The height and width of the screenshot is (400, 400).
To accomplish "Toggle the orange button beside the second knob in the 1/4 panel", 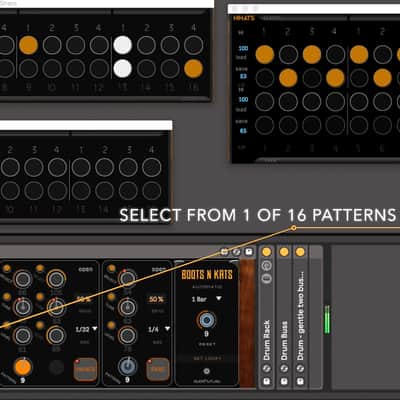I will 111,297.
